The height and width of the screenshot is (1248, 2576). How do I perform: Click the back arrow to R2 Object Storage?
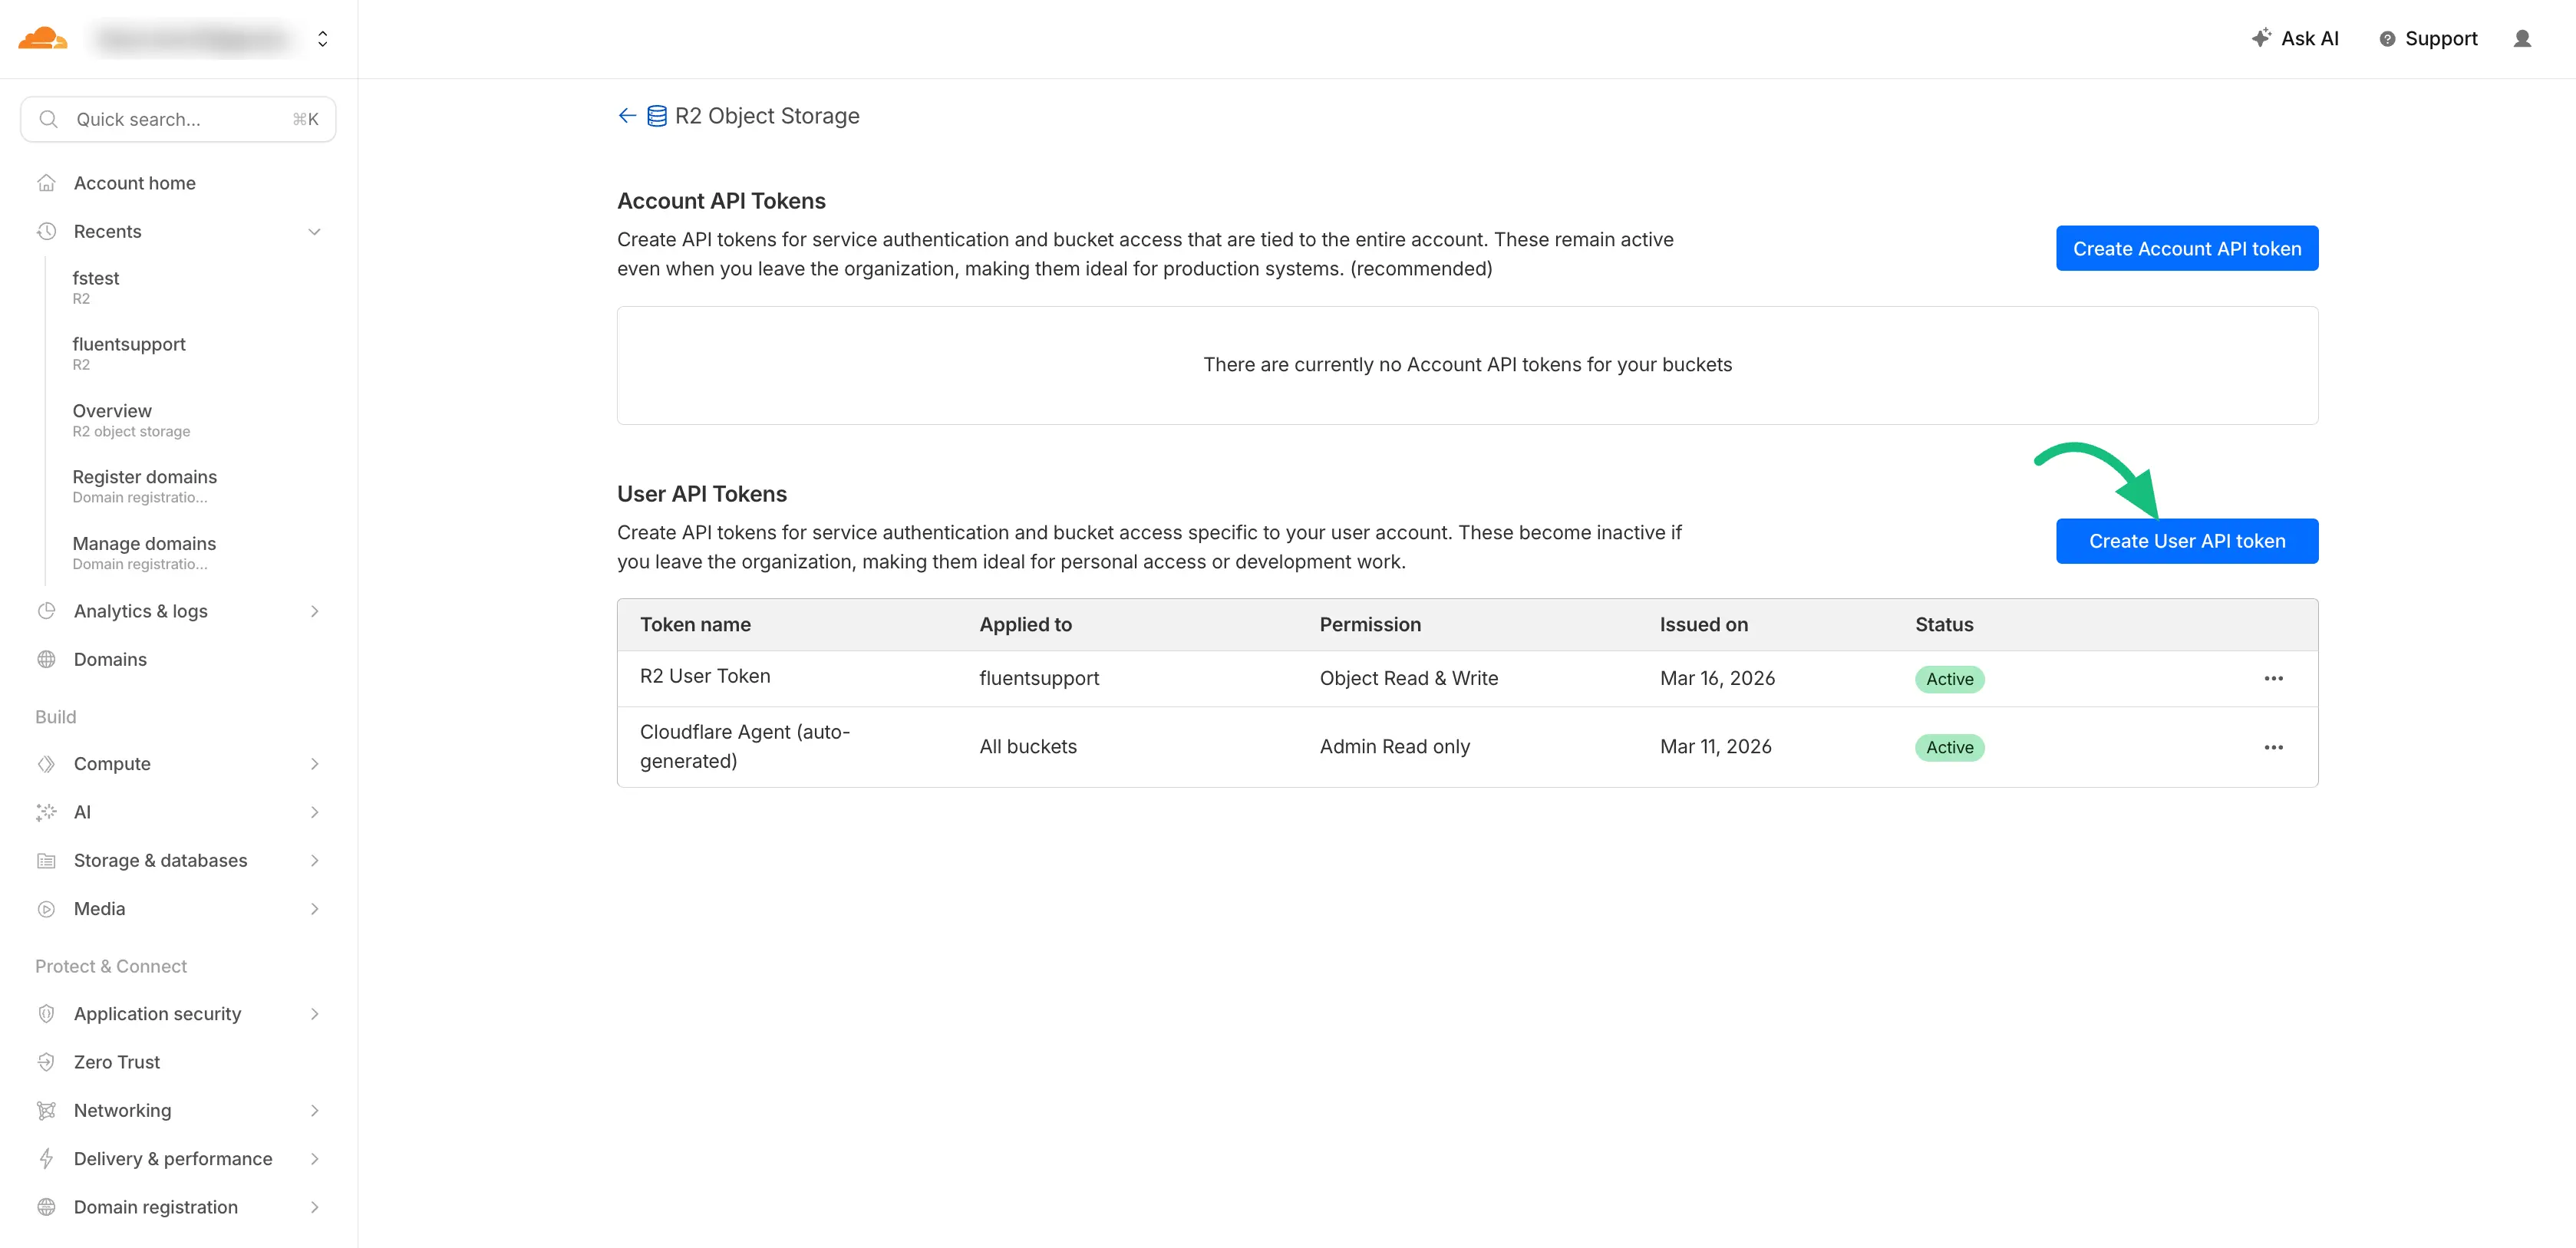coord(627,116)
